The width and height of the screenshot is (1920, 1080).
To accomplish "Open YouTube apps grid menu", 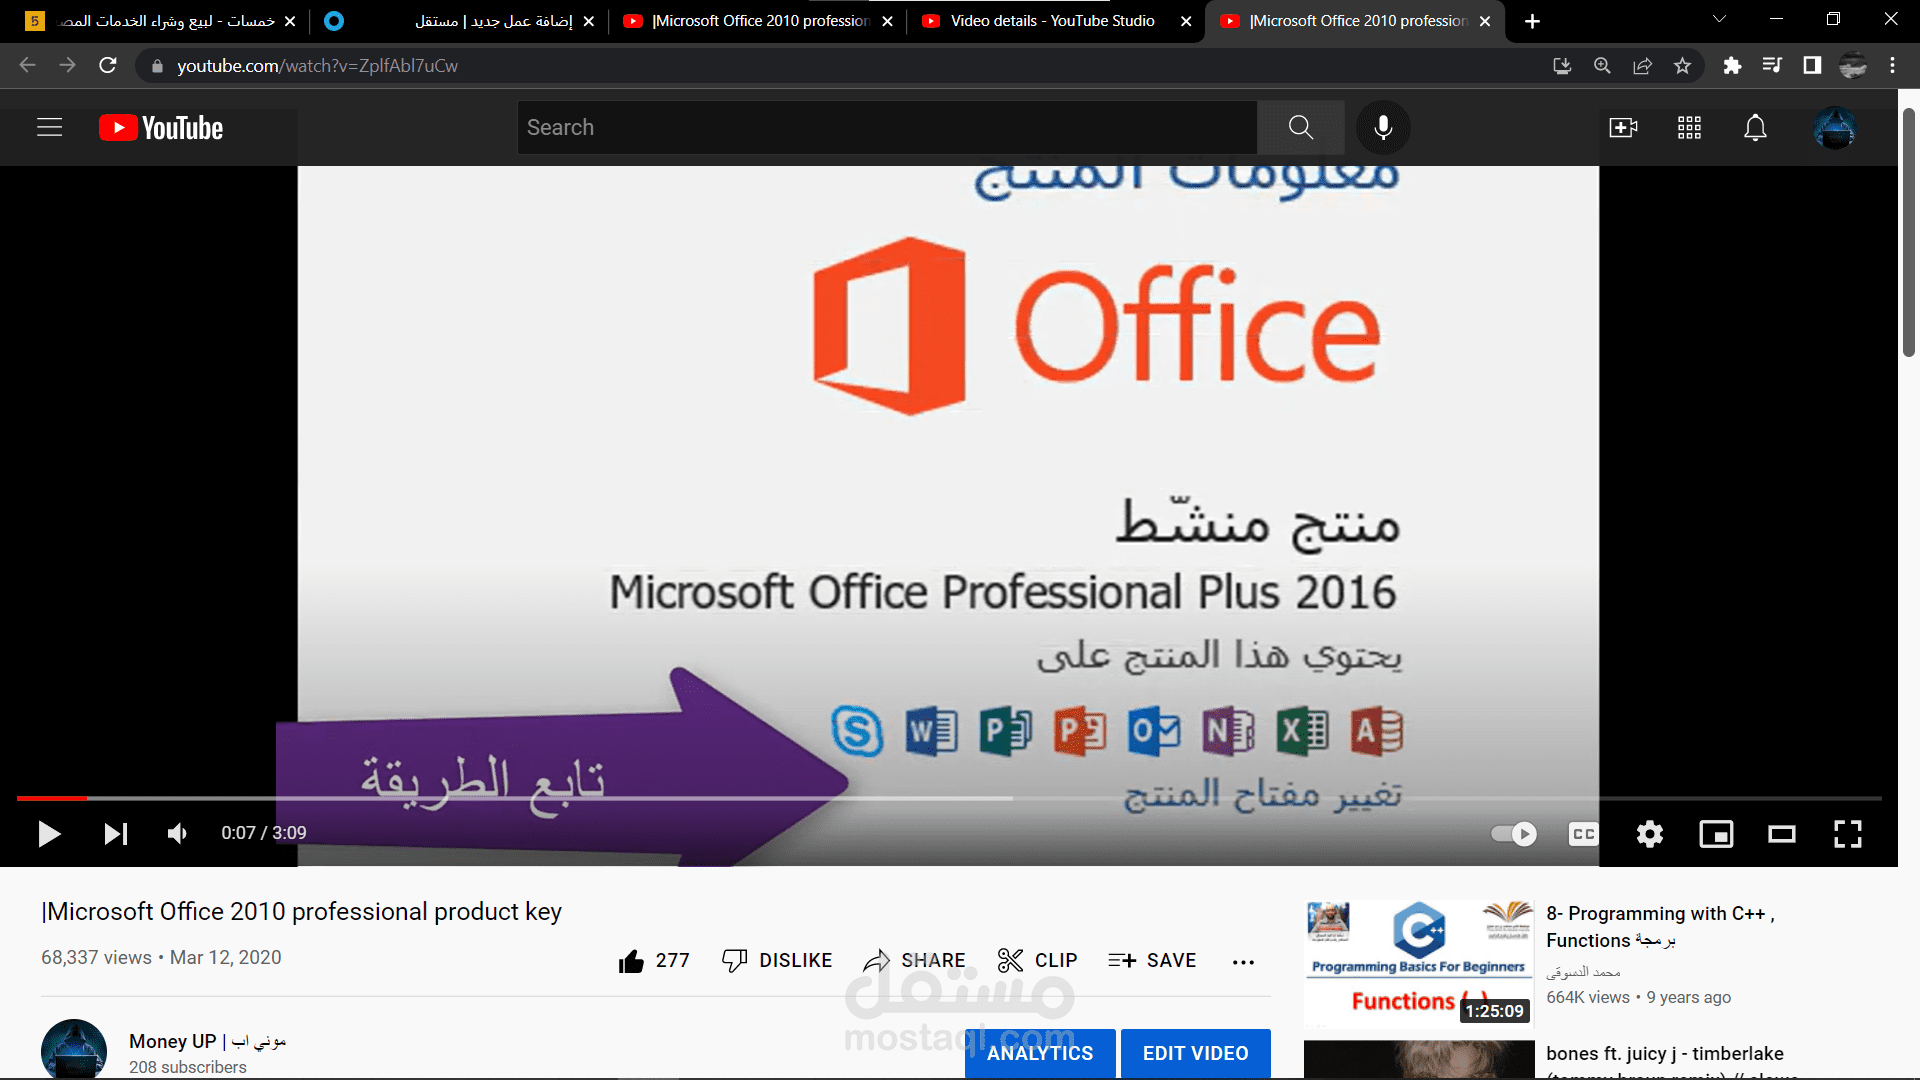I will pyautogui.click(x=1689, y=127).
